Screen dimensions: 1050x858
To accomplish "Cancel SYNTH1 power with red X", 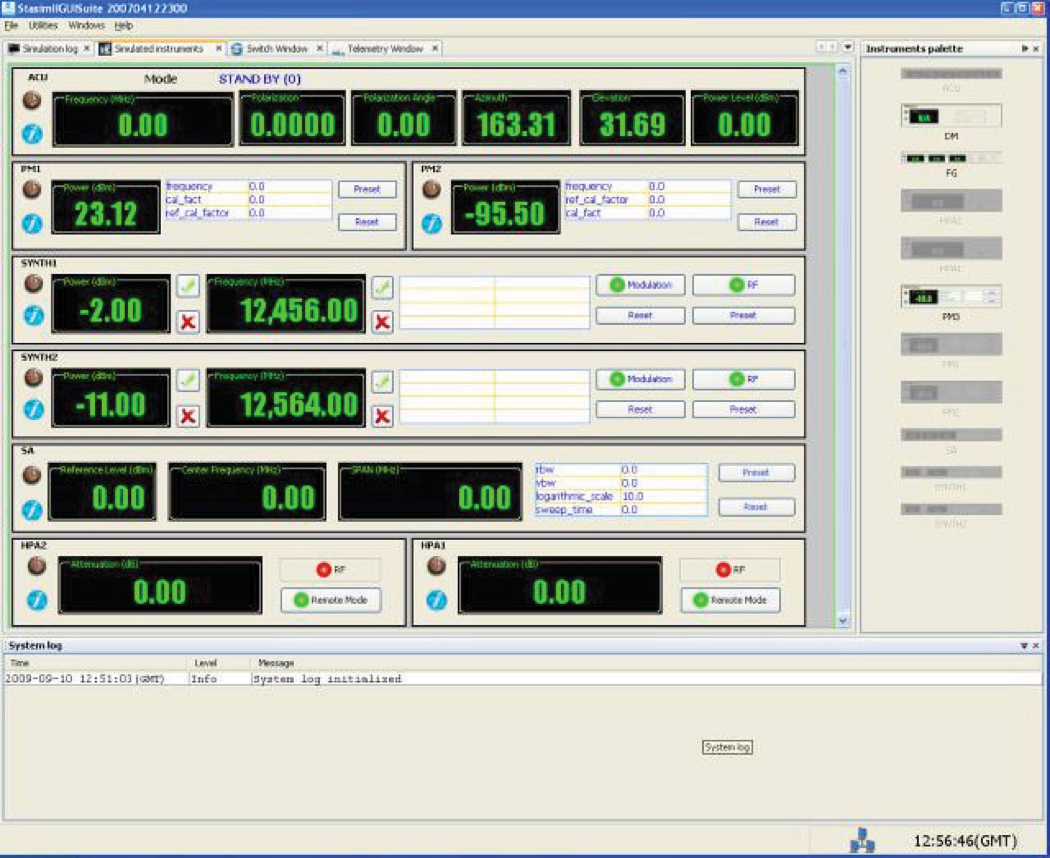I will 188,322.
